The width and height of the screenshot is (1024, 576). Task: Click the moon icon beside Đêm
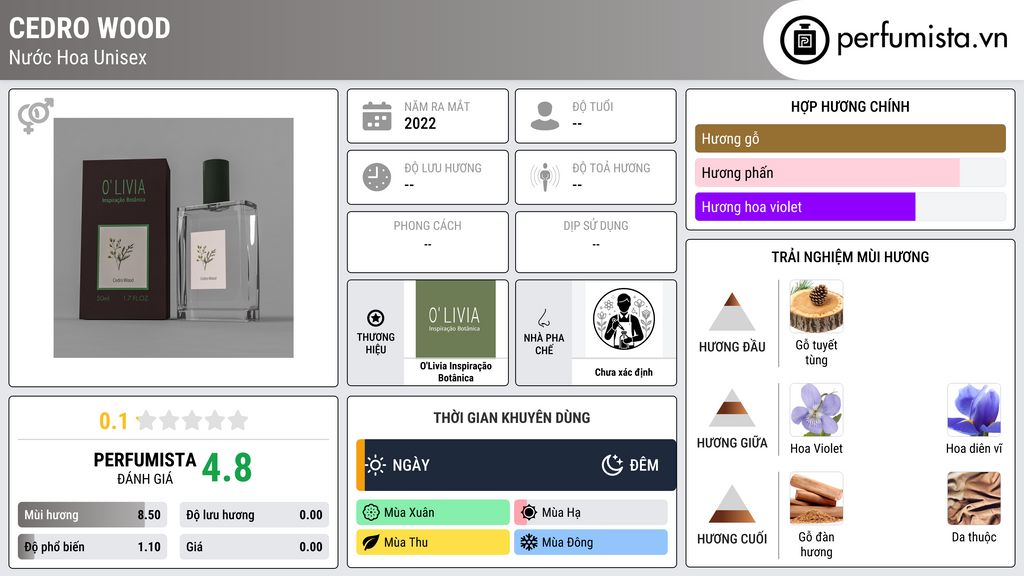coord(612,465)
